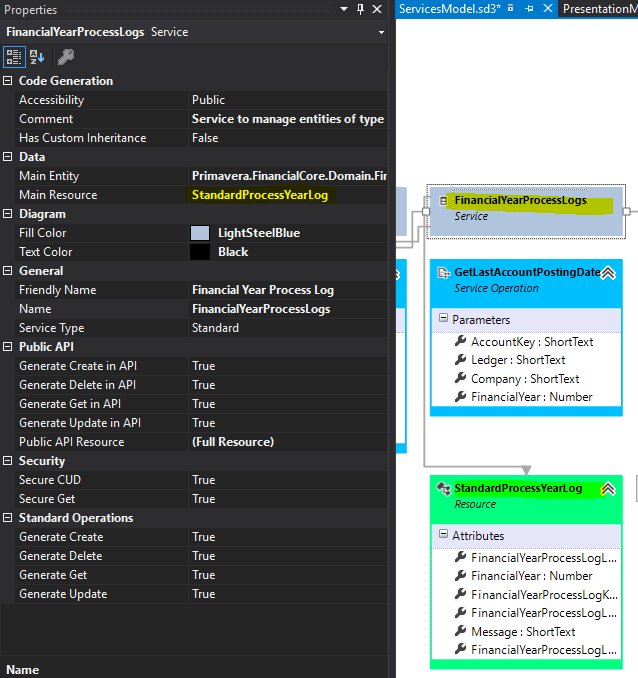638x678 pixels.
Task: Select the StandardProcessYearLog resource shape title
Action: point(518,489)
